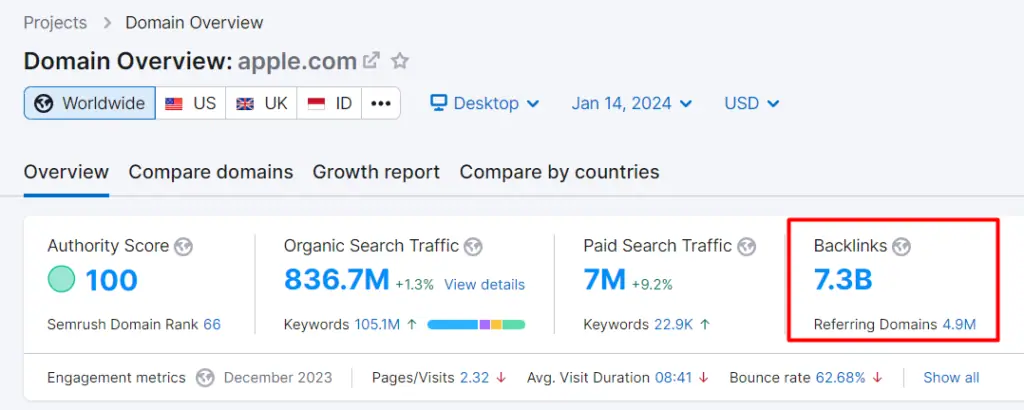Select ID database
This screenshot has height=410, width=1024.
[329, 103]
